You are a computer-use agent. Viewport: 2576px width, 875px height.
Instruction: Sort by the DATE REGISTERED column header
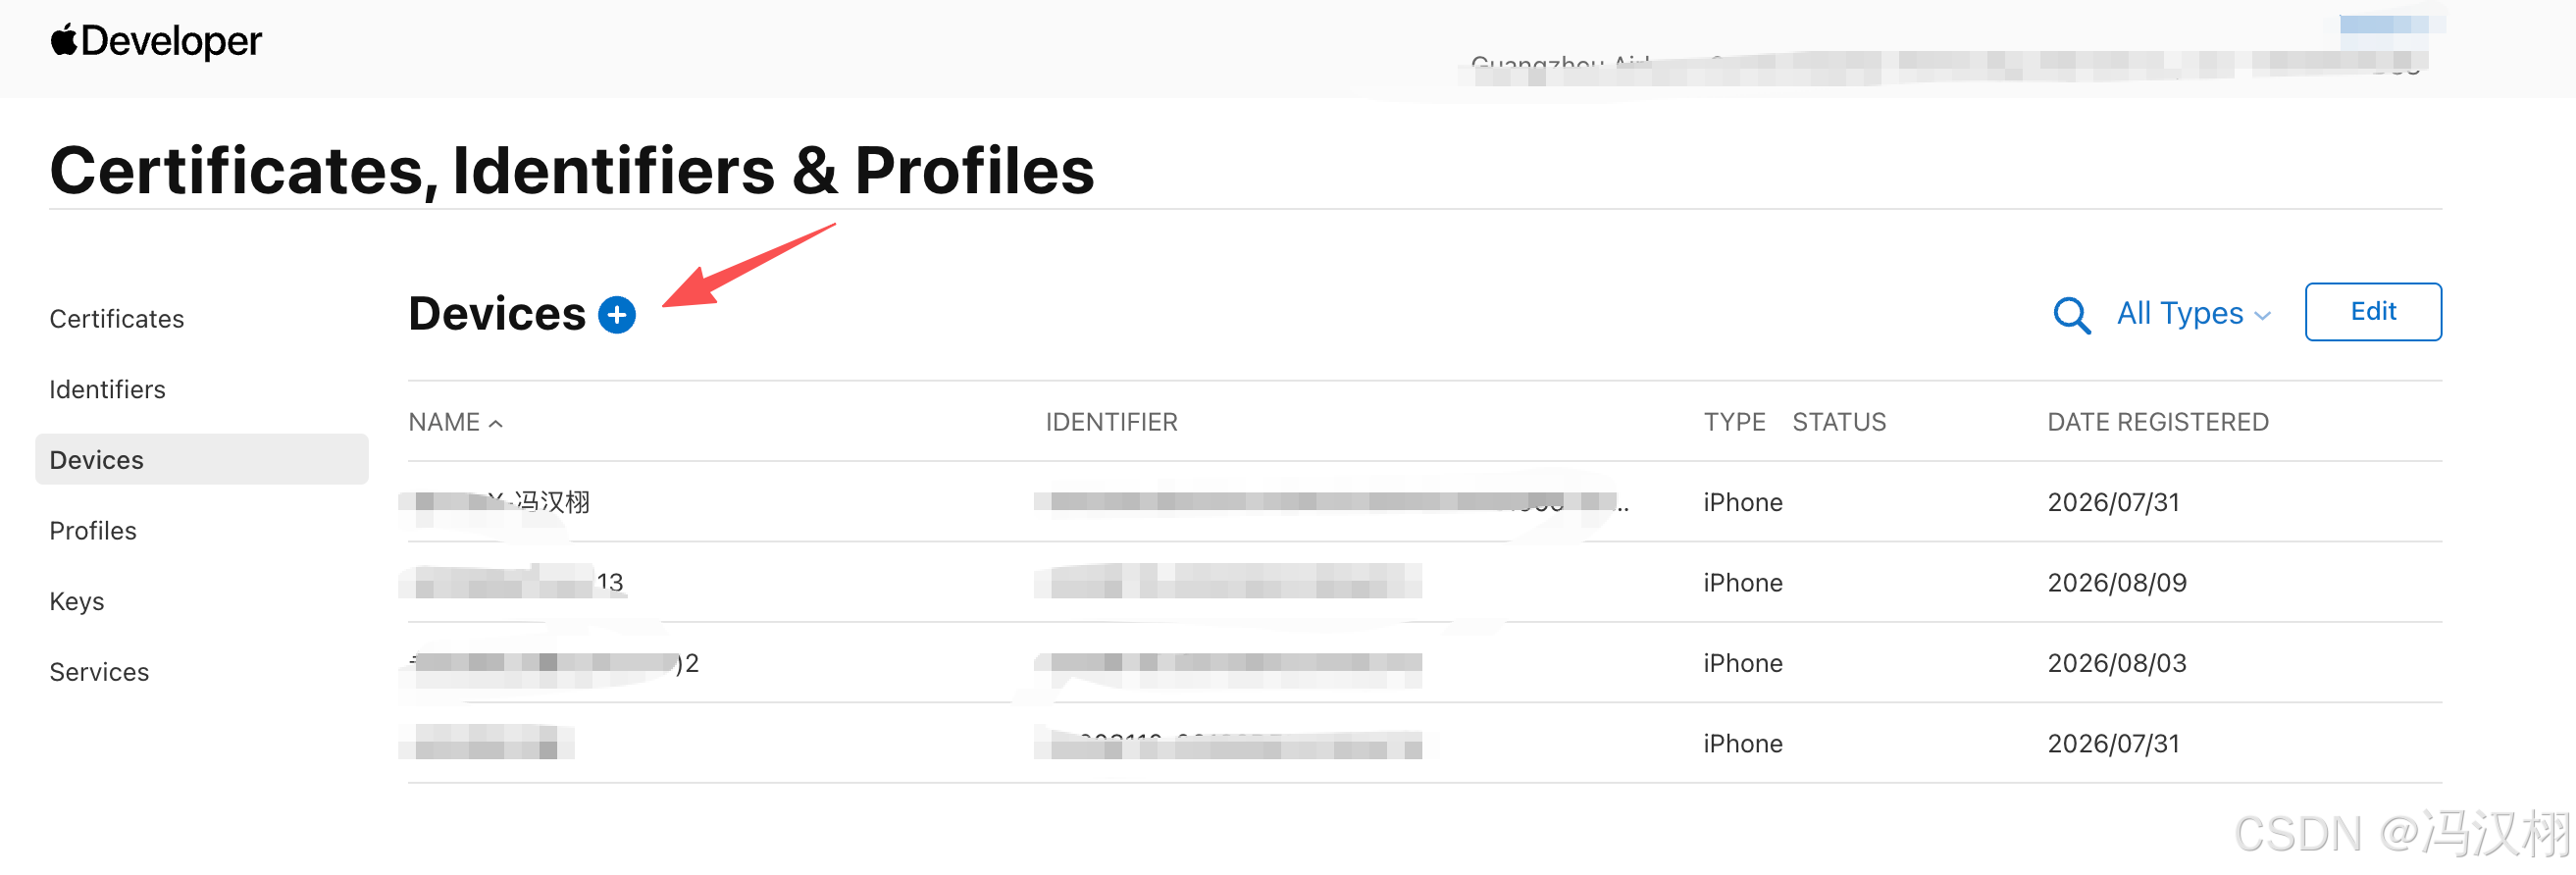pyautogui.click(x=2157, y=422)
